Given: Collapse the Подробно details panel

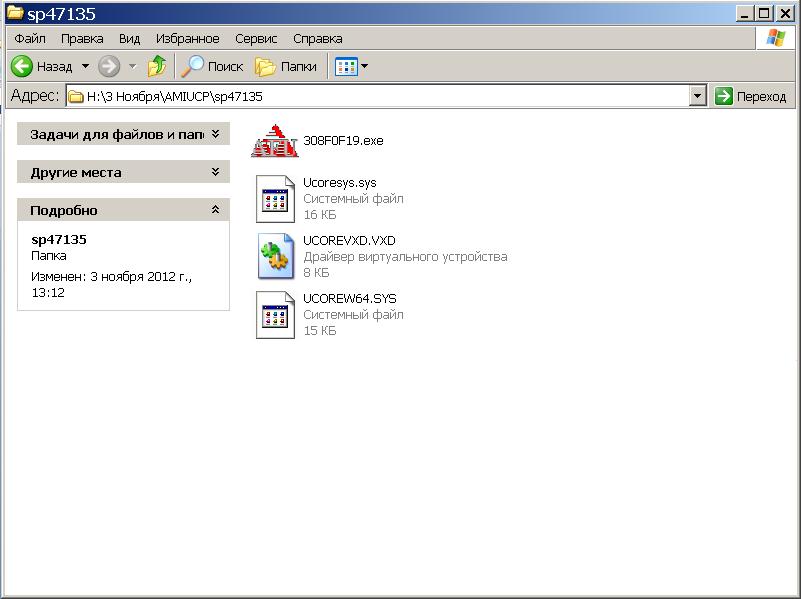Looking at the screenshot, I should (x=215, y=210).
